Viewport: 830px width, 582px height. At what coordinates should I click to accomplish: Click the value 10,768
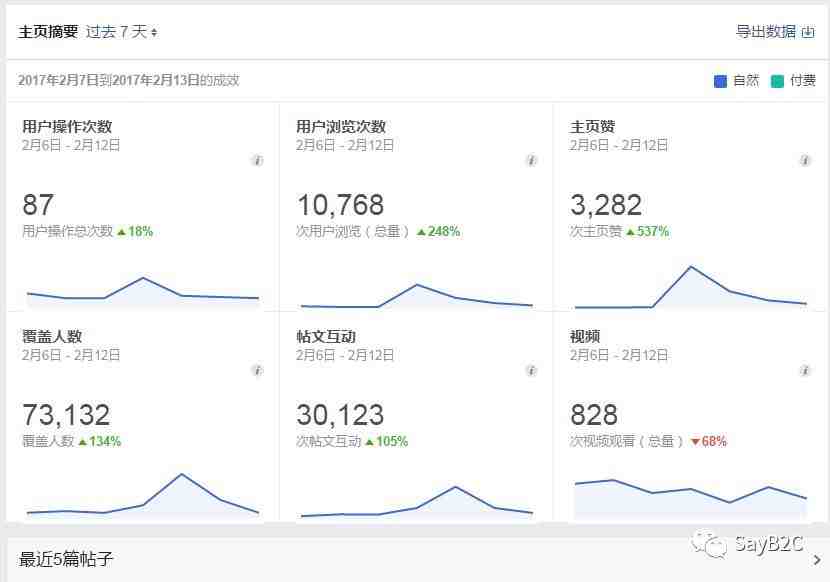[x=340, y=205]
